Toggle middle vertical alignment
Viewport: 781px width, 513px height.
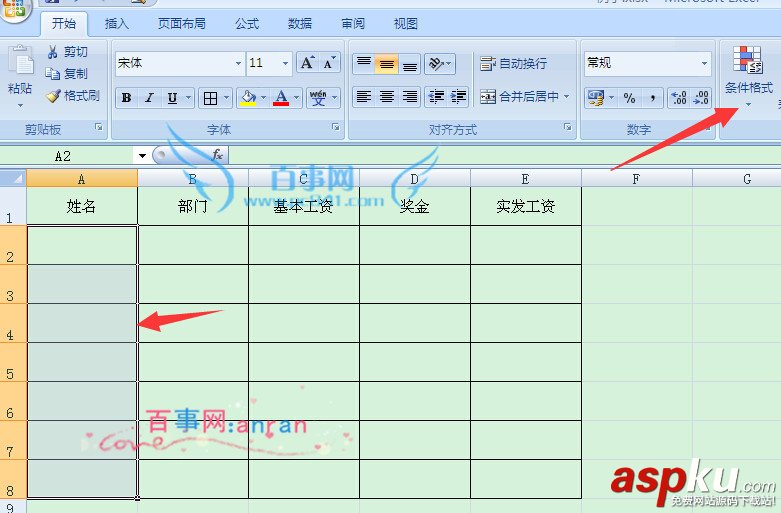387,63
